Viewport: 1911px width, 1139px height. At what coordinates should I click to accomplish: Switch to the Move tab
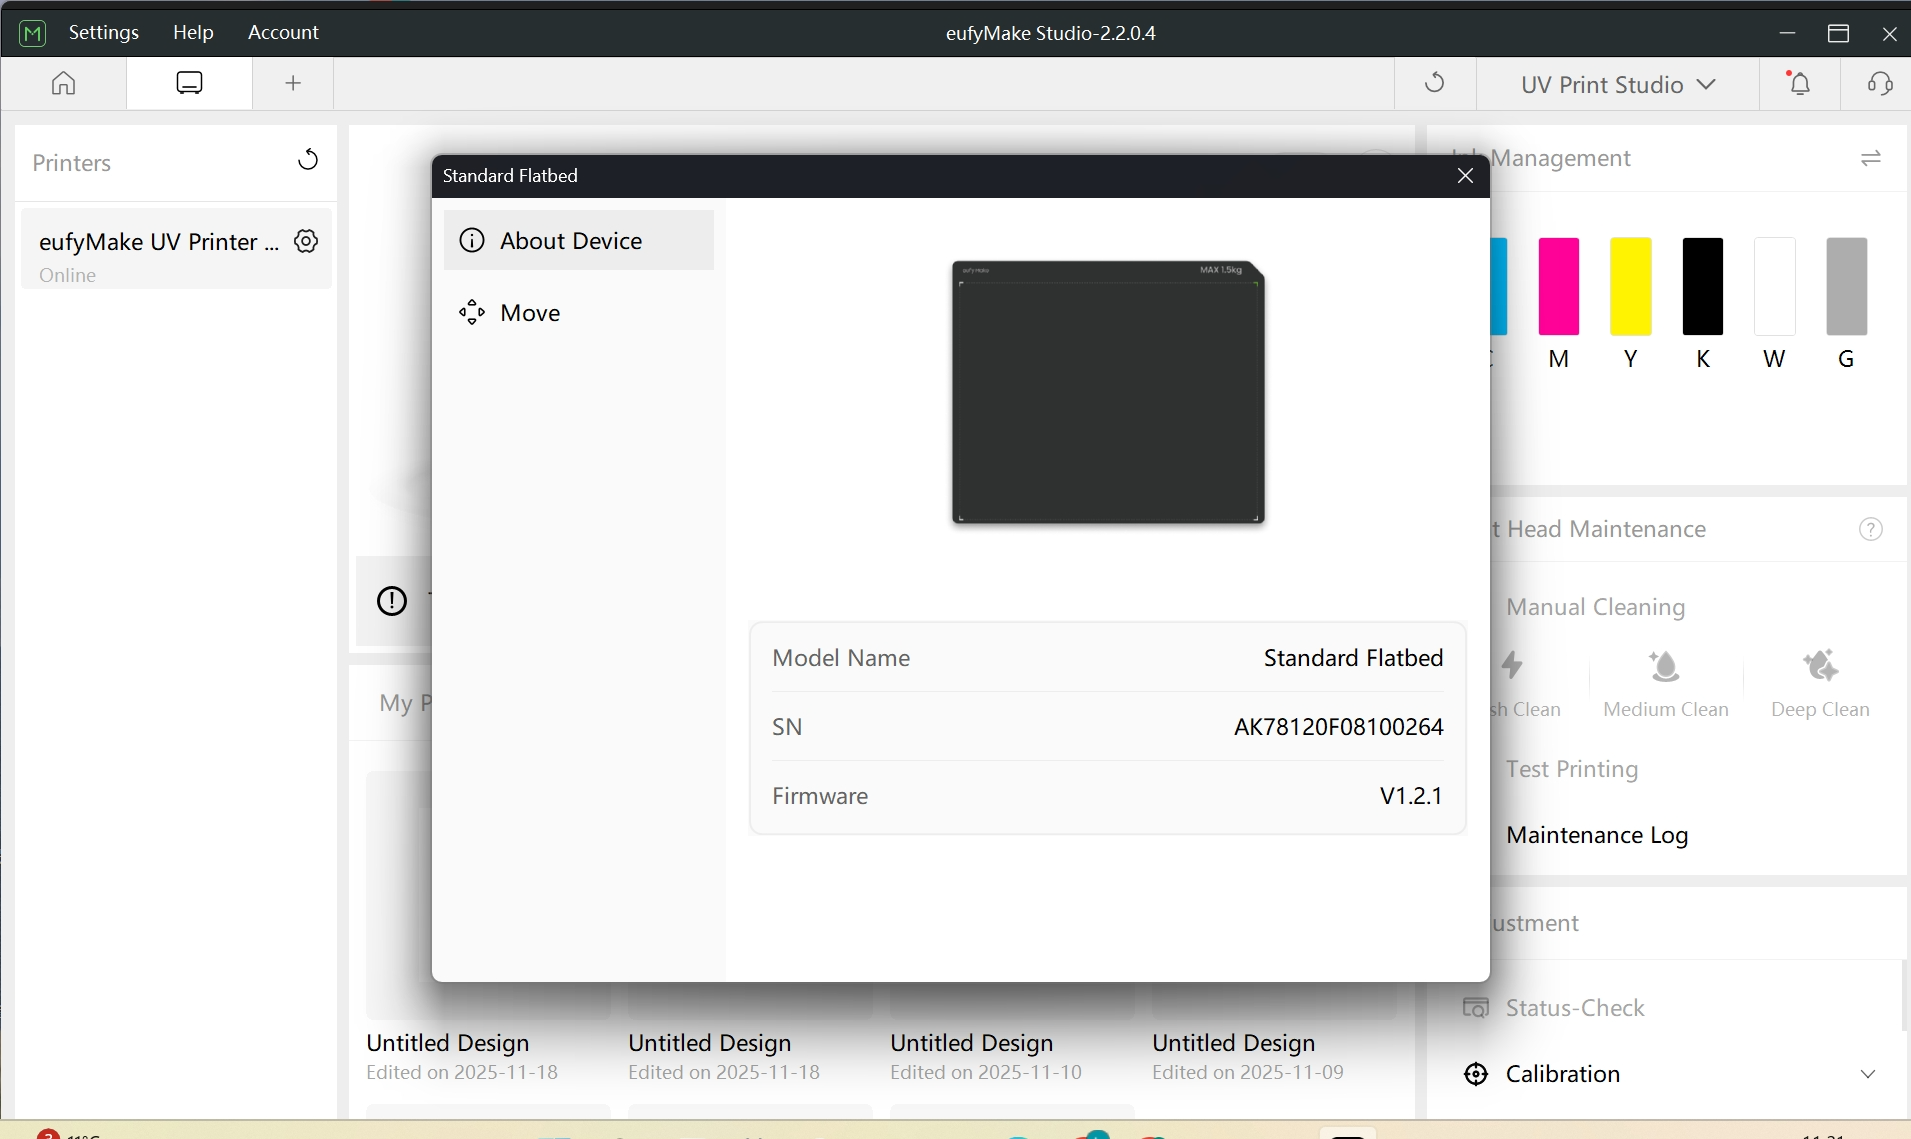click(579, 313)
